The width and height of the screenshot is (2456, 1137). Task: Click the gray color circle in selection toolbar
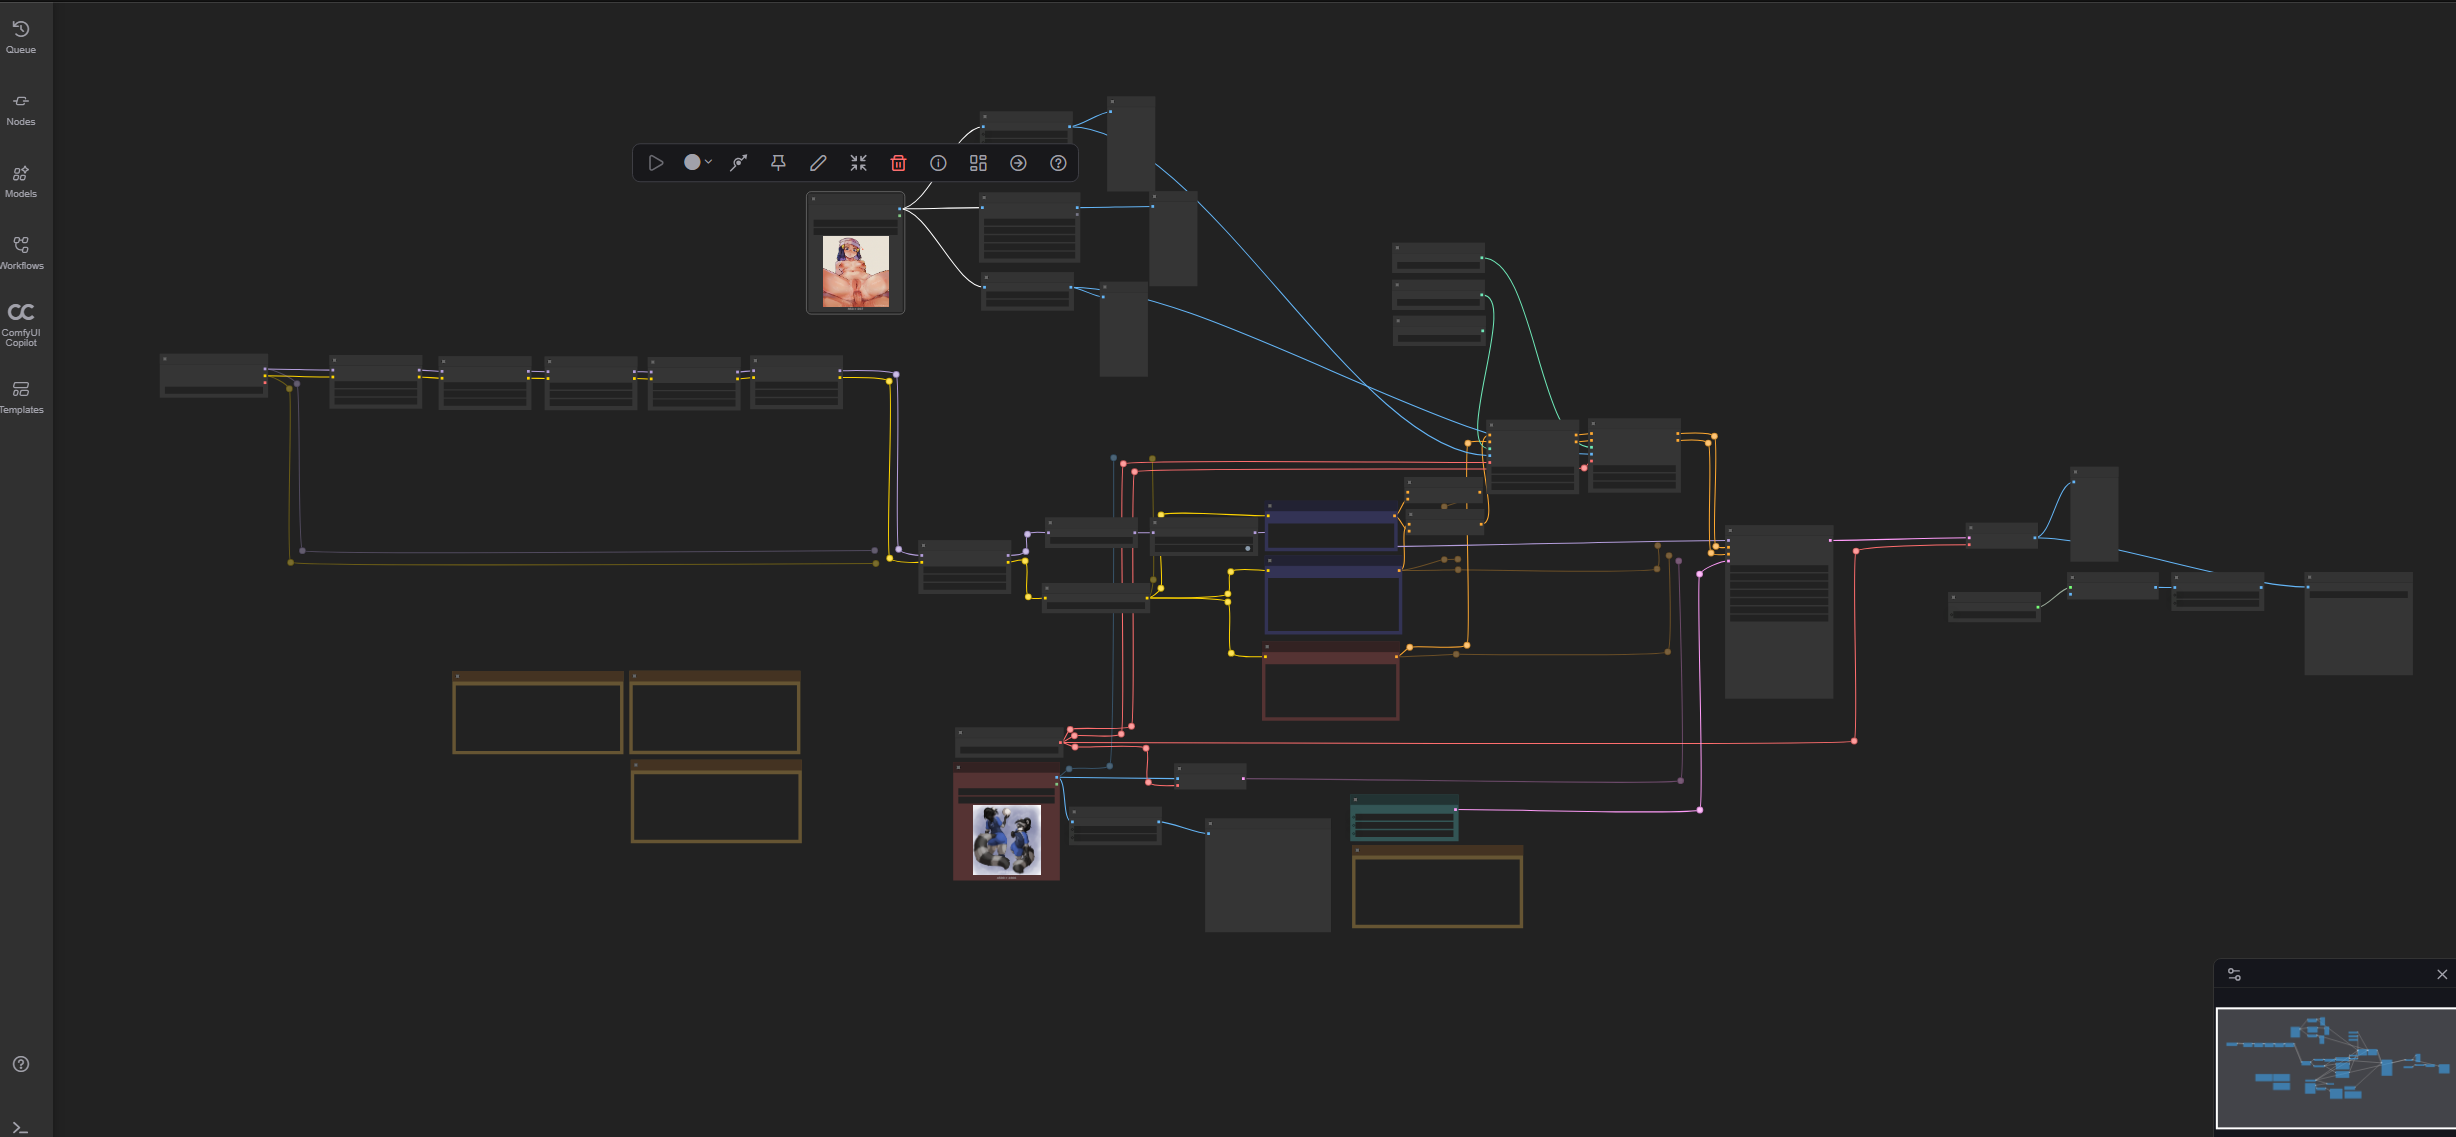tap(692, 162)
